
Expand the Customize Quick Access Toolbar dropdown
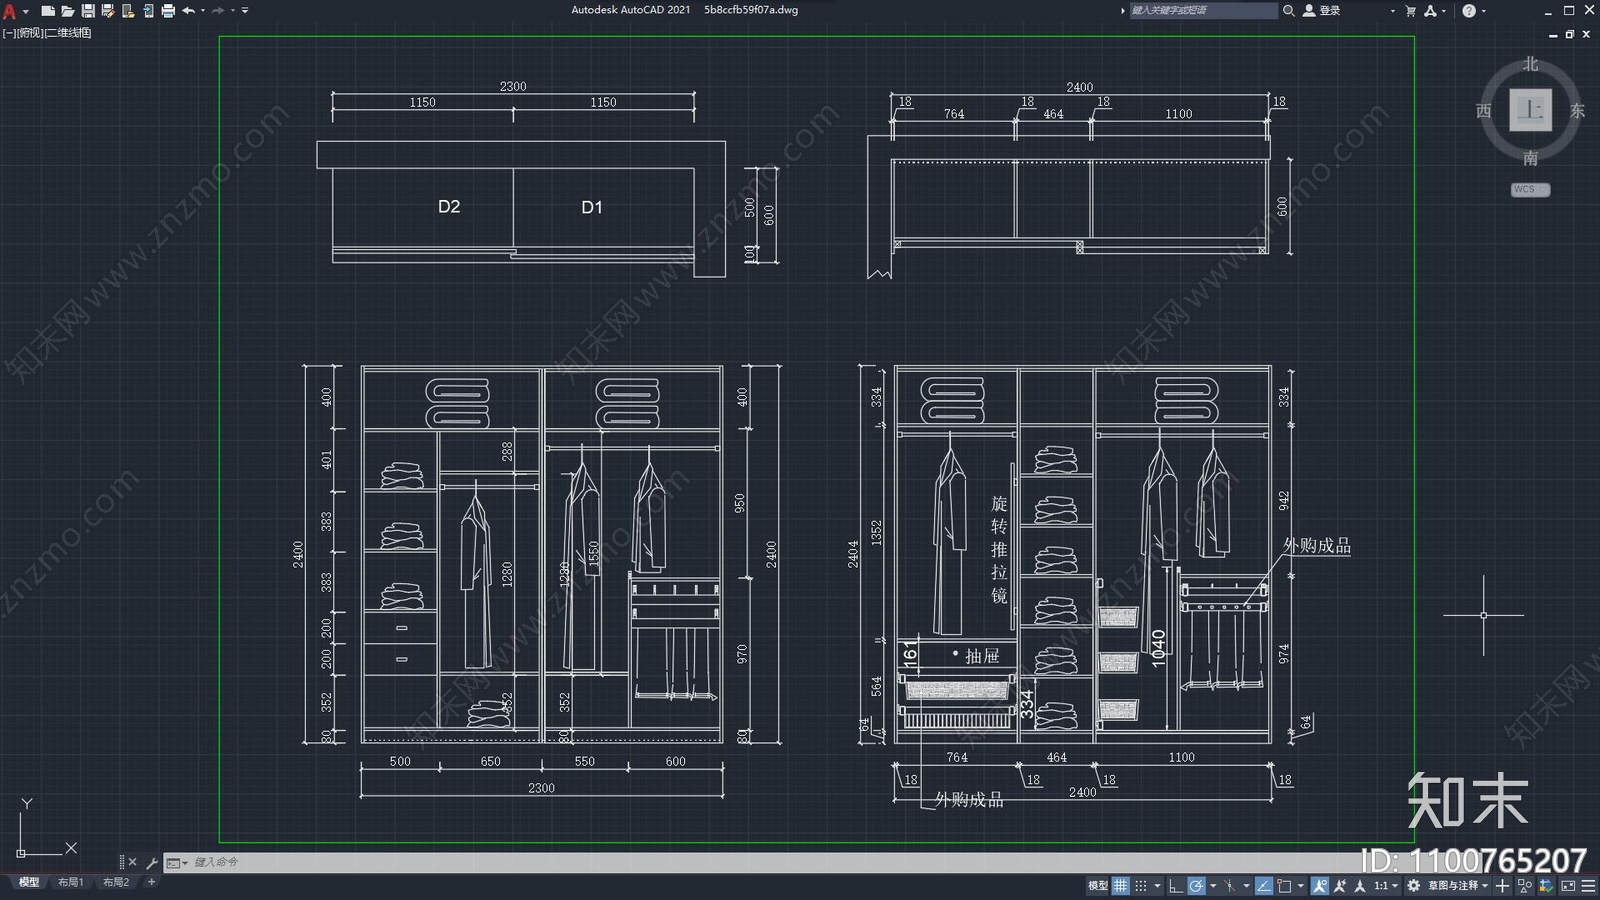click(x=246, y=11)
